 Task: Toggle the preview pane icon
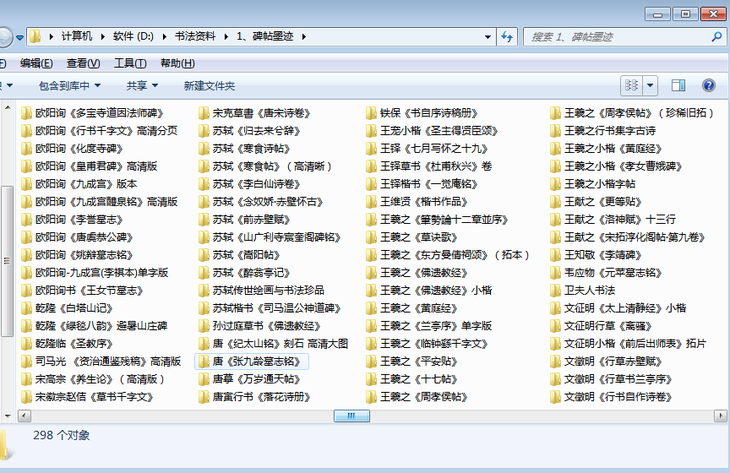[681, 86]
